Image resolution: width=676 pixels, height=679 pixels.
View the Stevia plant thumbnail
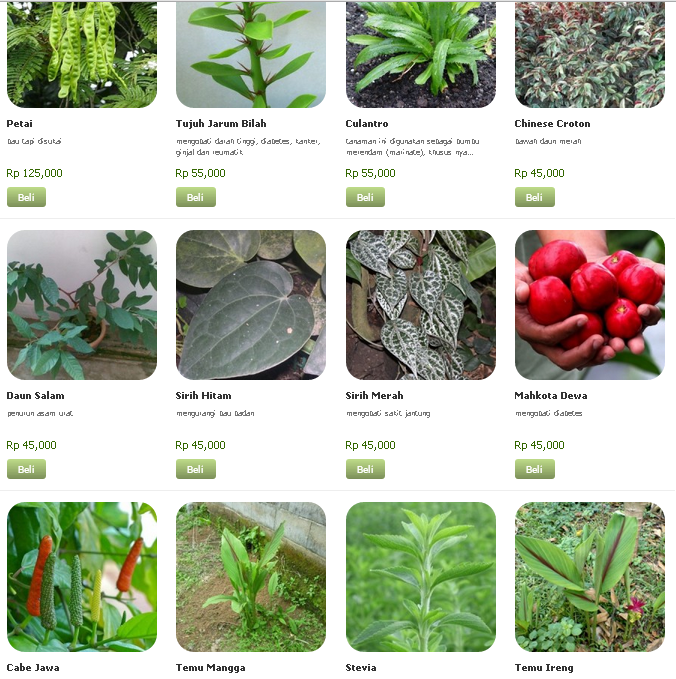[x=420, y=577]
